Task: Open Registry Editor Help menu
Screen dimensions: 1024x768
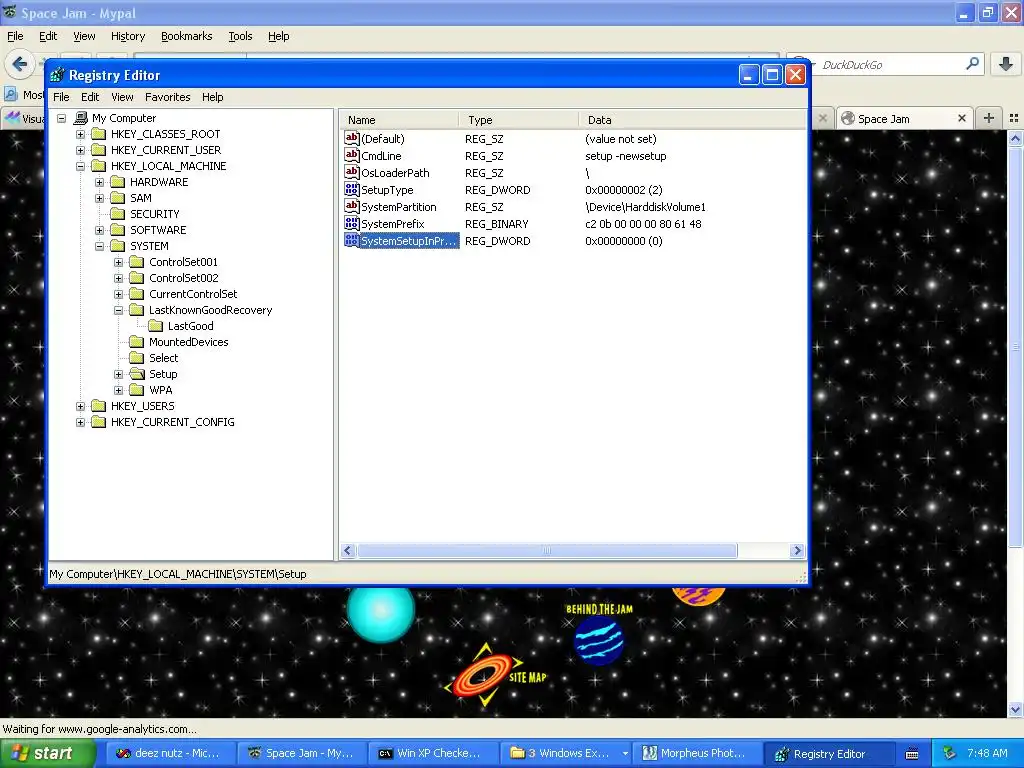Action: [x=212, y=97]
